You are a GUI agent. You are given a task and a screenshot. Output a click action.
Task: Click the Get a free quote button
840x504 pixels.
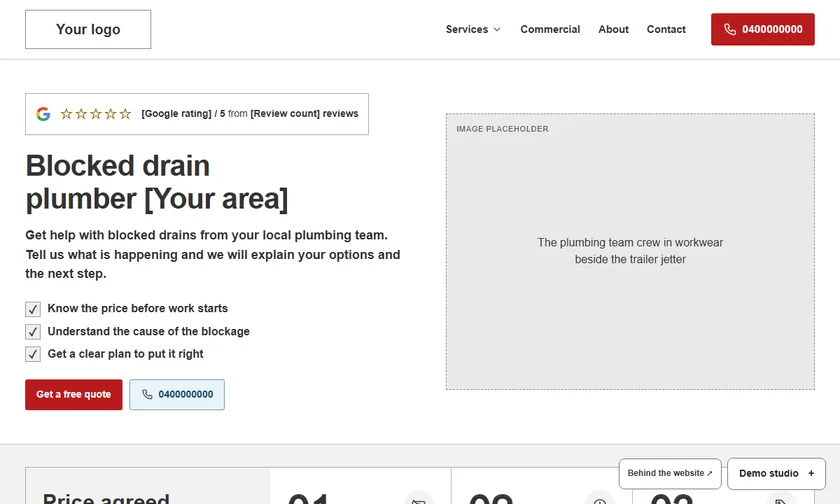coord(73,395)
